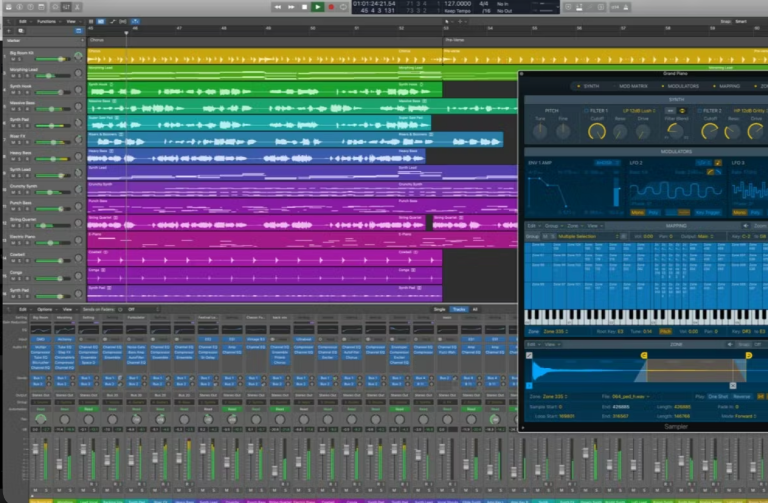Solo the Synth Hook track
This screenshot has height=503, width=768.
point(19,91)
